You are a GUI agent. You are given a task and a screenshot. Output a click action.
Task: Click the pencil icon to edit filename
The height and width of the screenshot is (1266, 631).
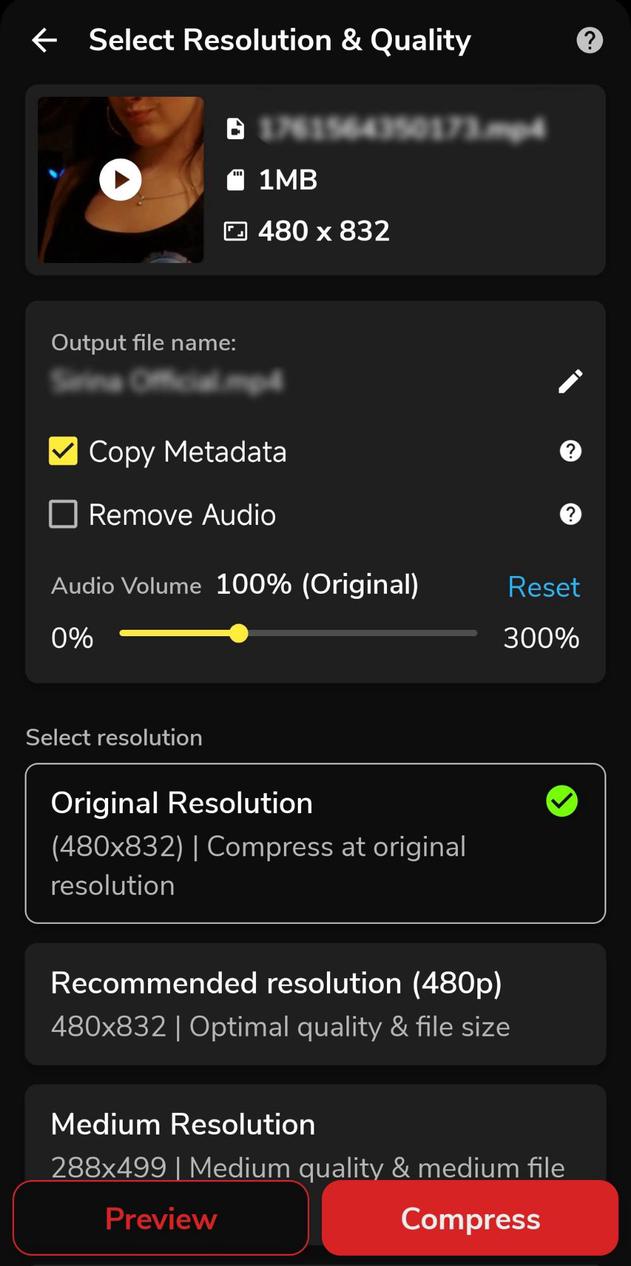coord(569,381)
